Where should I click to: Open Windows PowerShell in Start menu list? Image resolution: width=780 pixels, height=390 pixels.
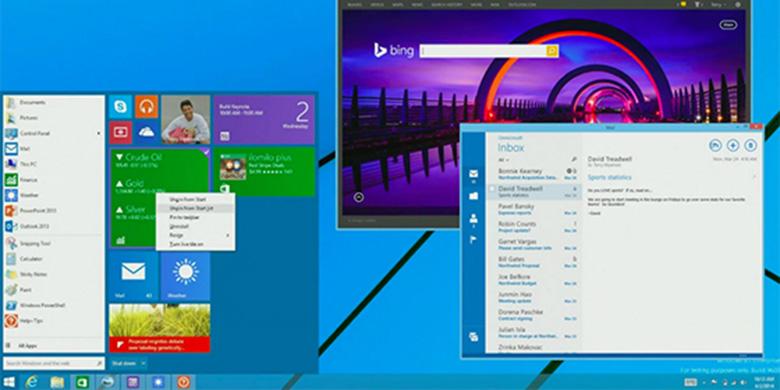[54, 305]
